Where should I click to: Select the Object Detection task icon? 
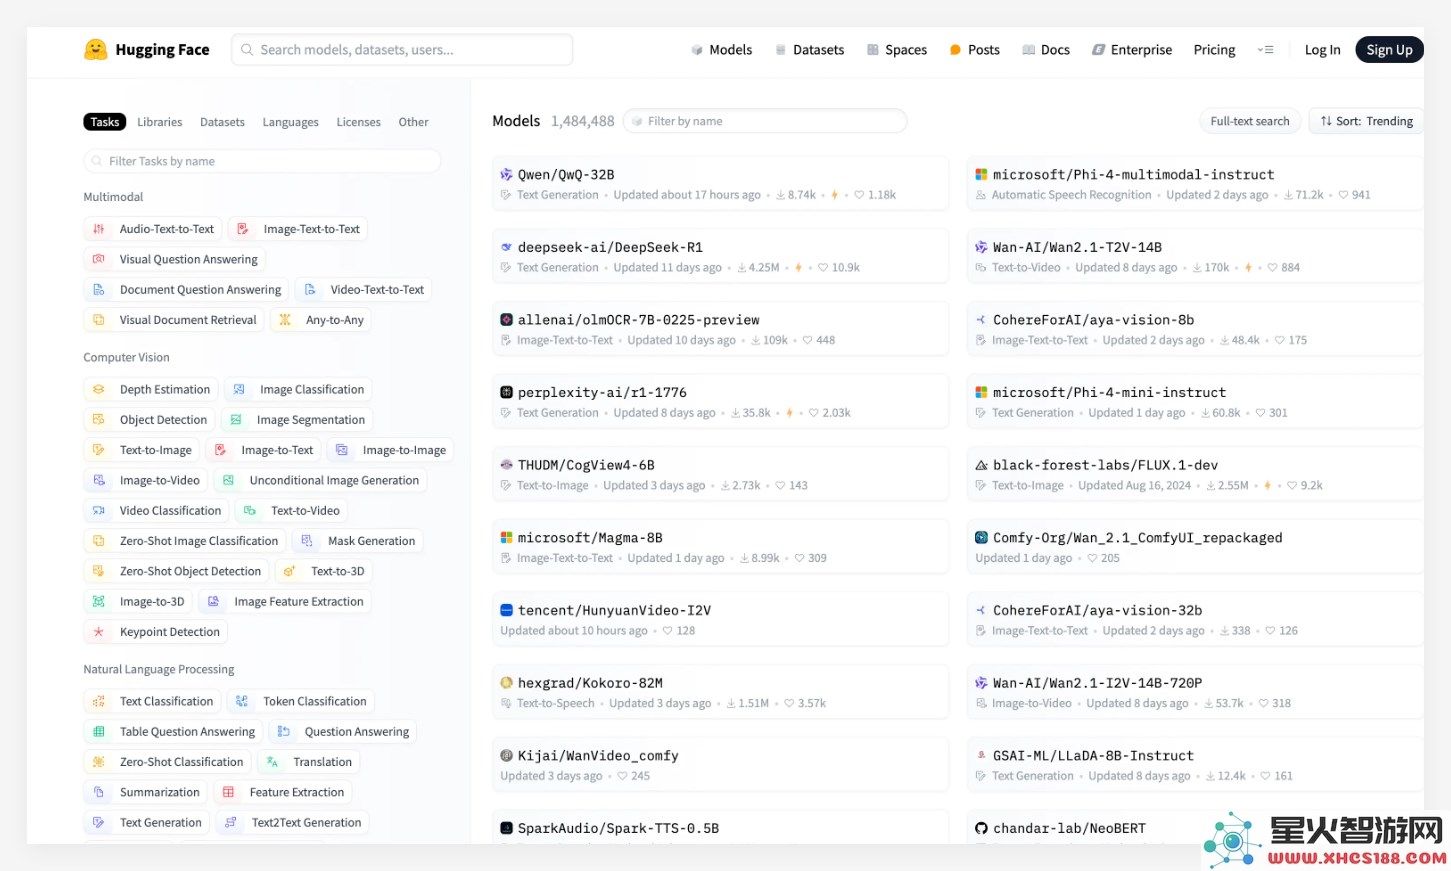tap(99, 420)
